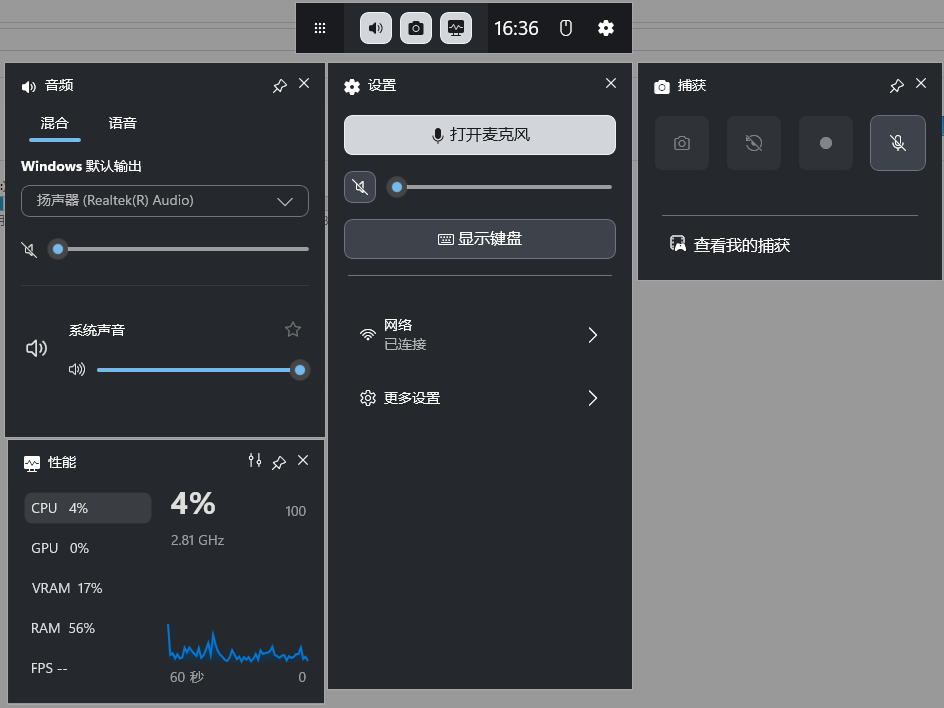
Task: Open performance graph options in the 性能 widget
Action: 255,461
